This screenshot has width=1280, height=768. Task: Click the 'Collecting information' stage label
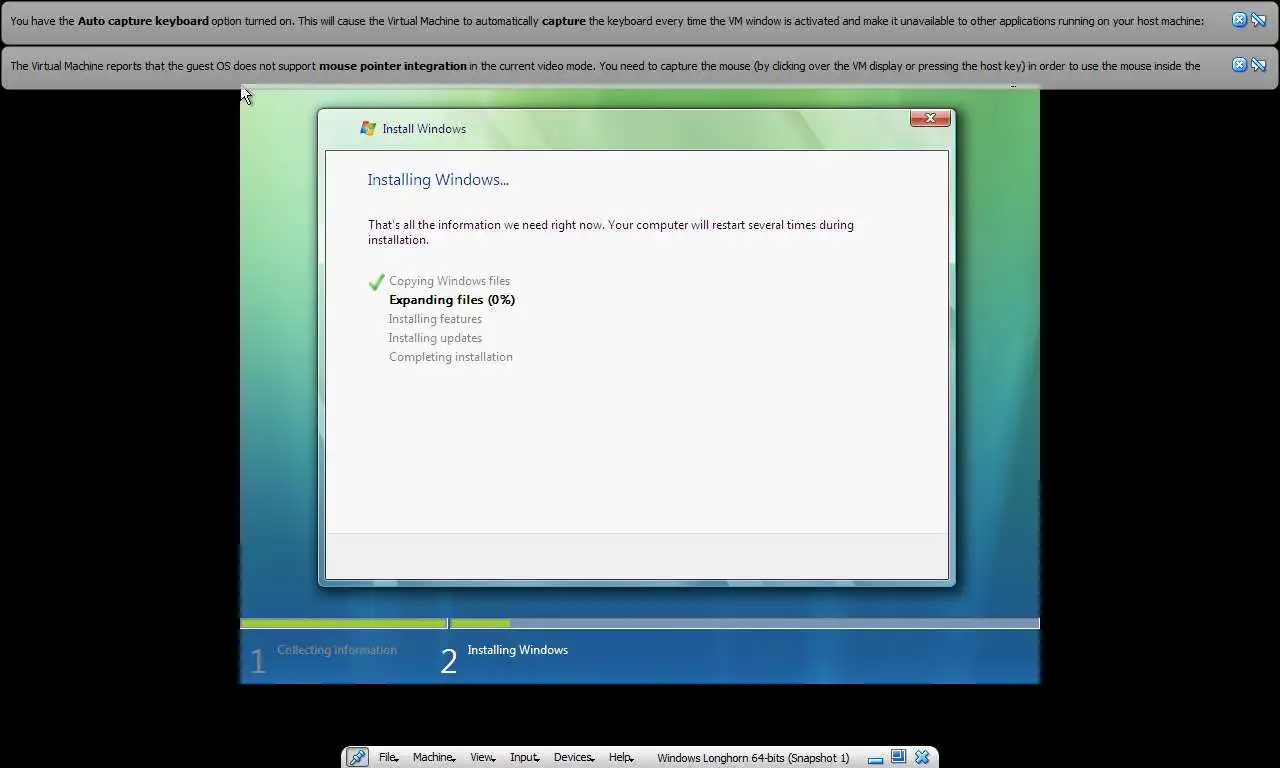pyautogui.click(x=337, y=650)
